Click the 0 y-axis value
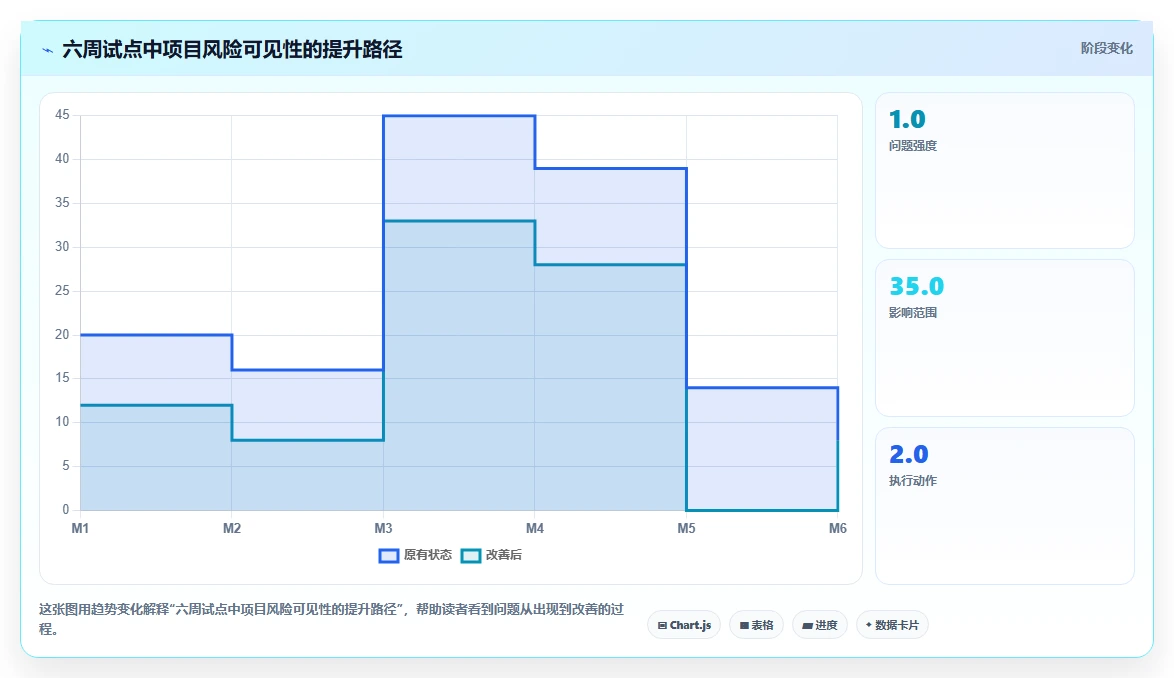The image size is (1174, 678). click(66, 510)
